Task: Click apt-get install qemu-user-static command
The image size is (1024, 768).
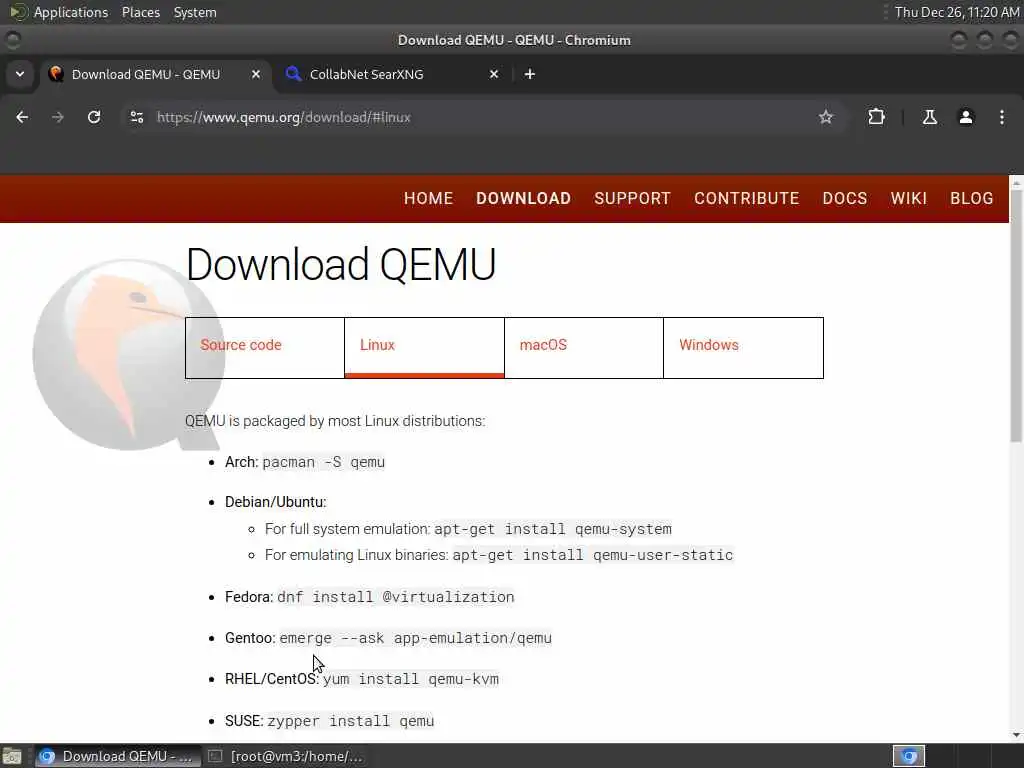Action: (593, 555)
